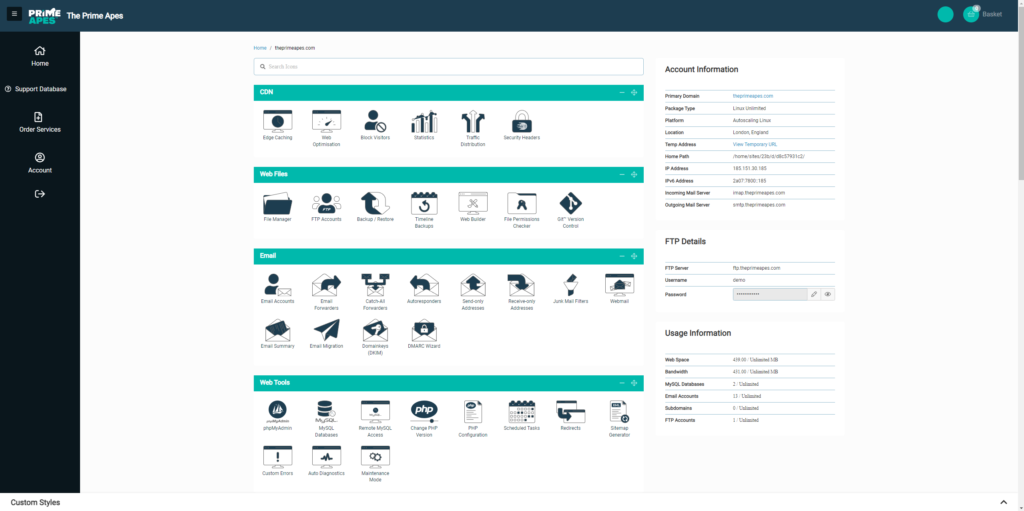Click the logout icon in sidebar
Image resolution: width=1024 pixels, height=511 pixels.
tap(40, 194)
